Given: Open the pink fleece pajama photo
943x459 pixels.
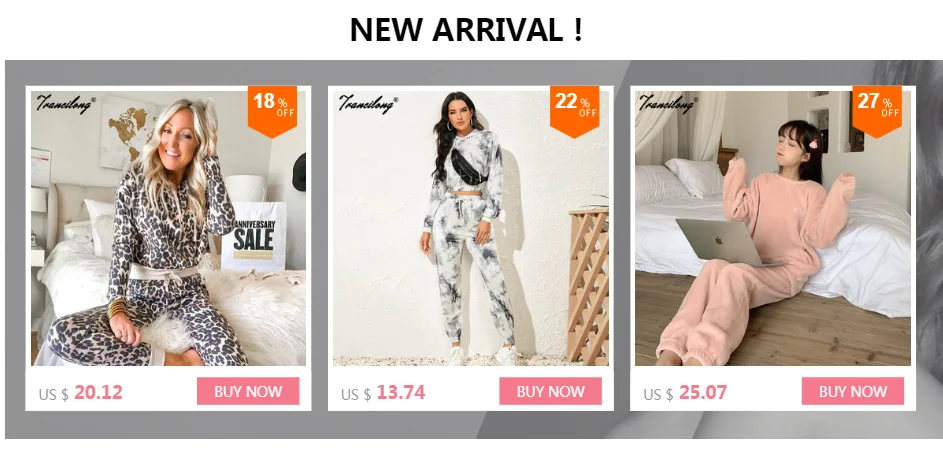Looking at the screenshot, I should pos(773,229).
